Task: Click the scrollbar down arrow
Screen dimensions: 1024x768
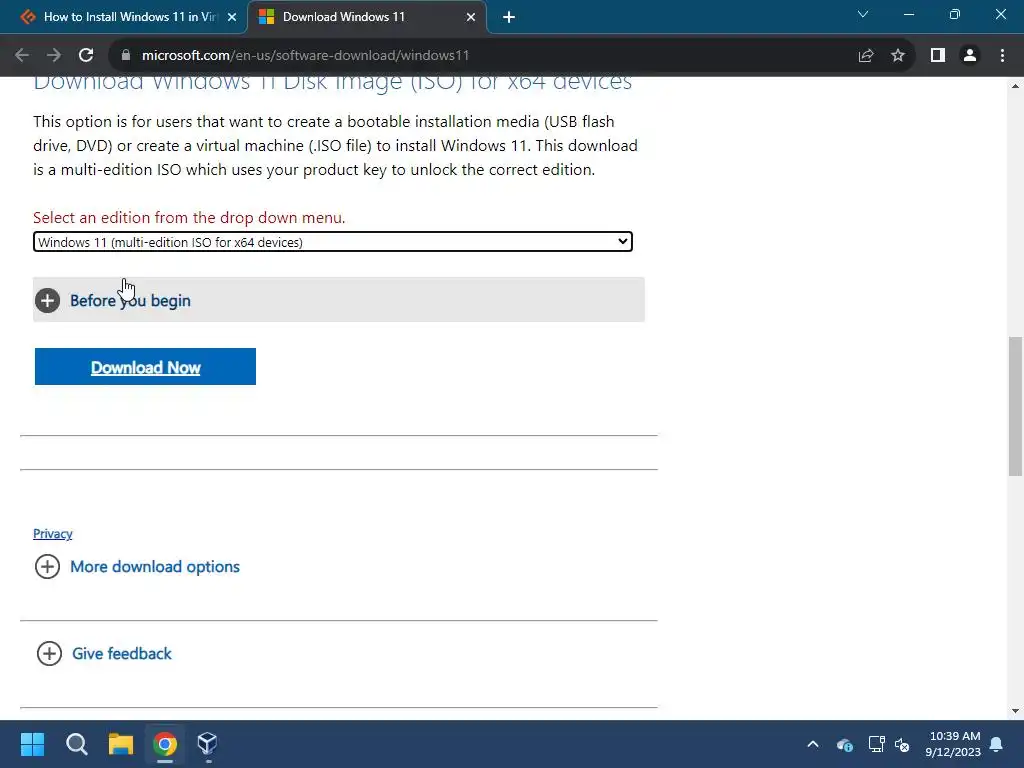Action: point(1016,711)
